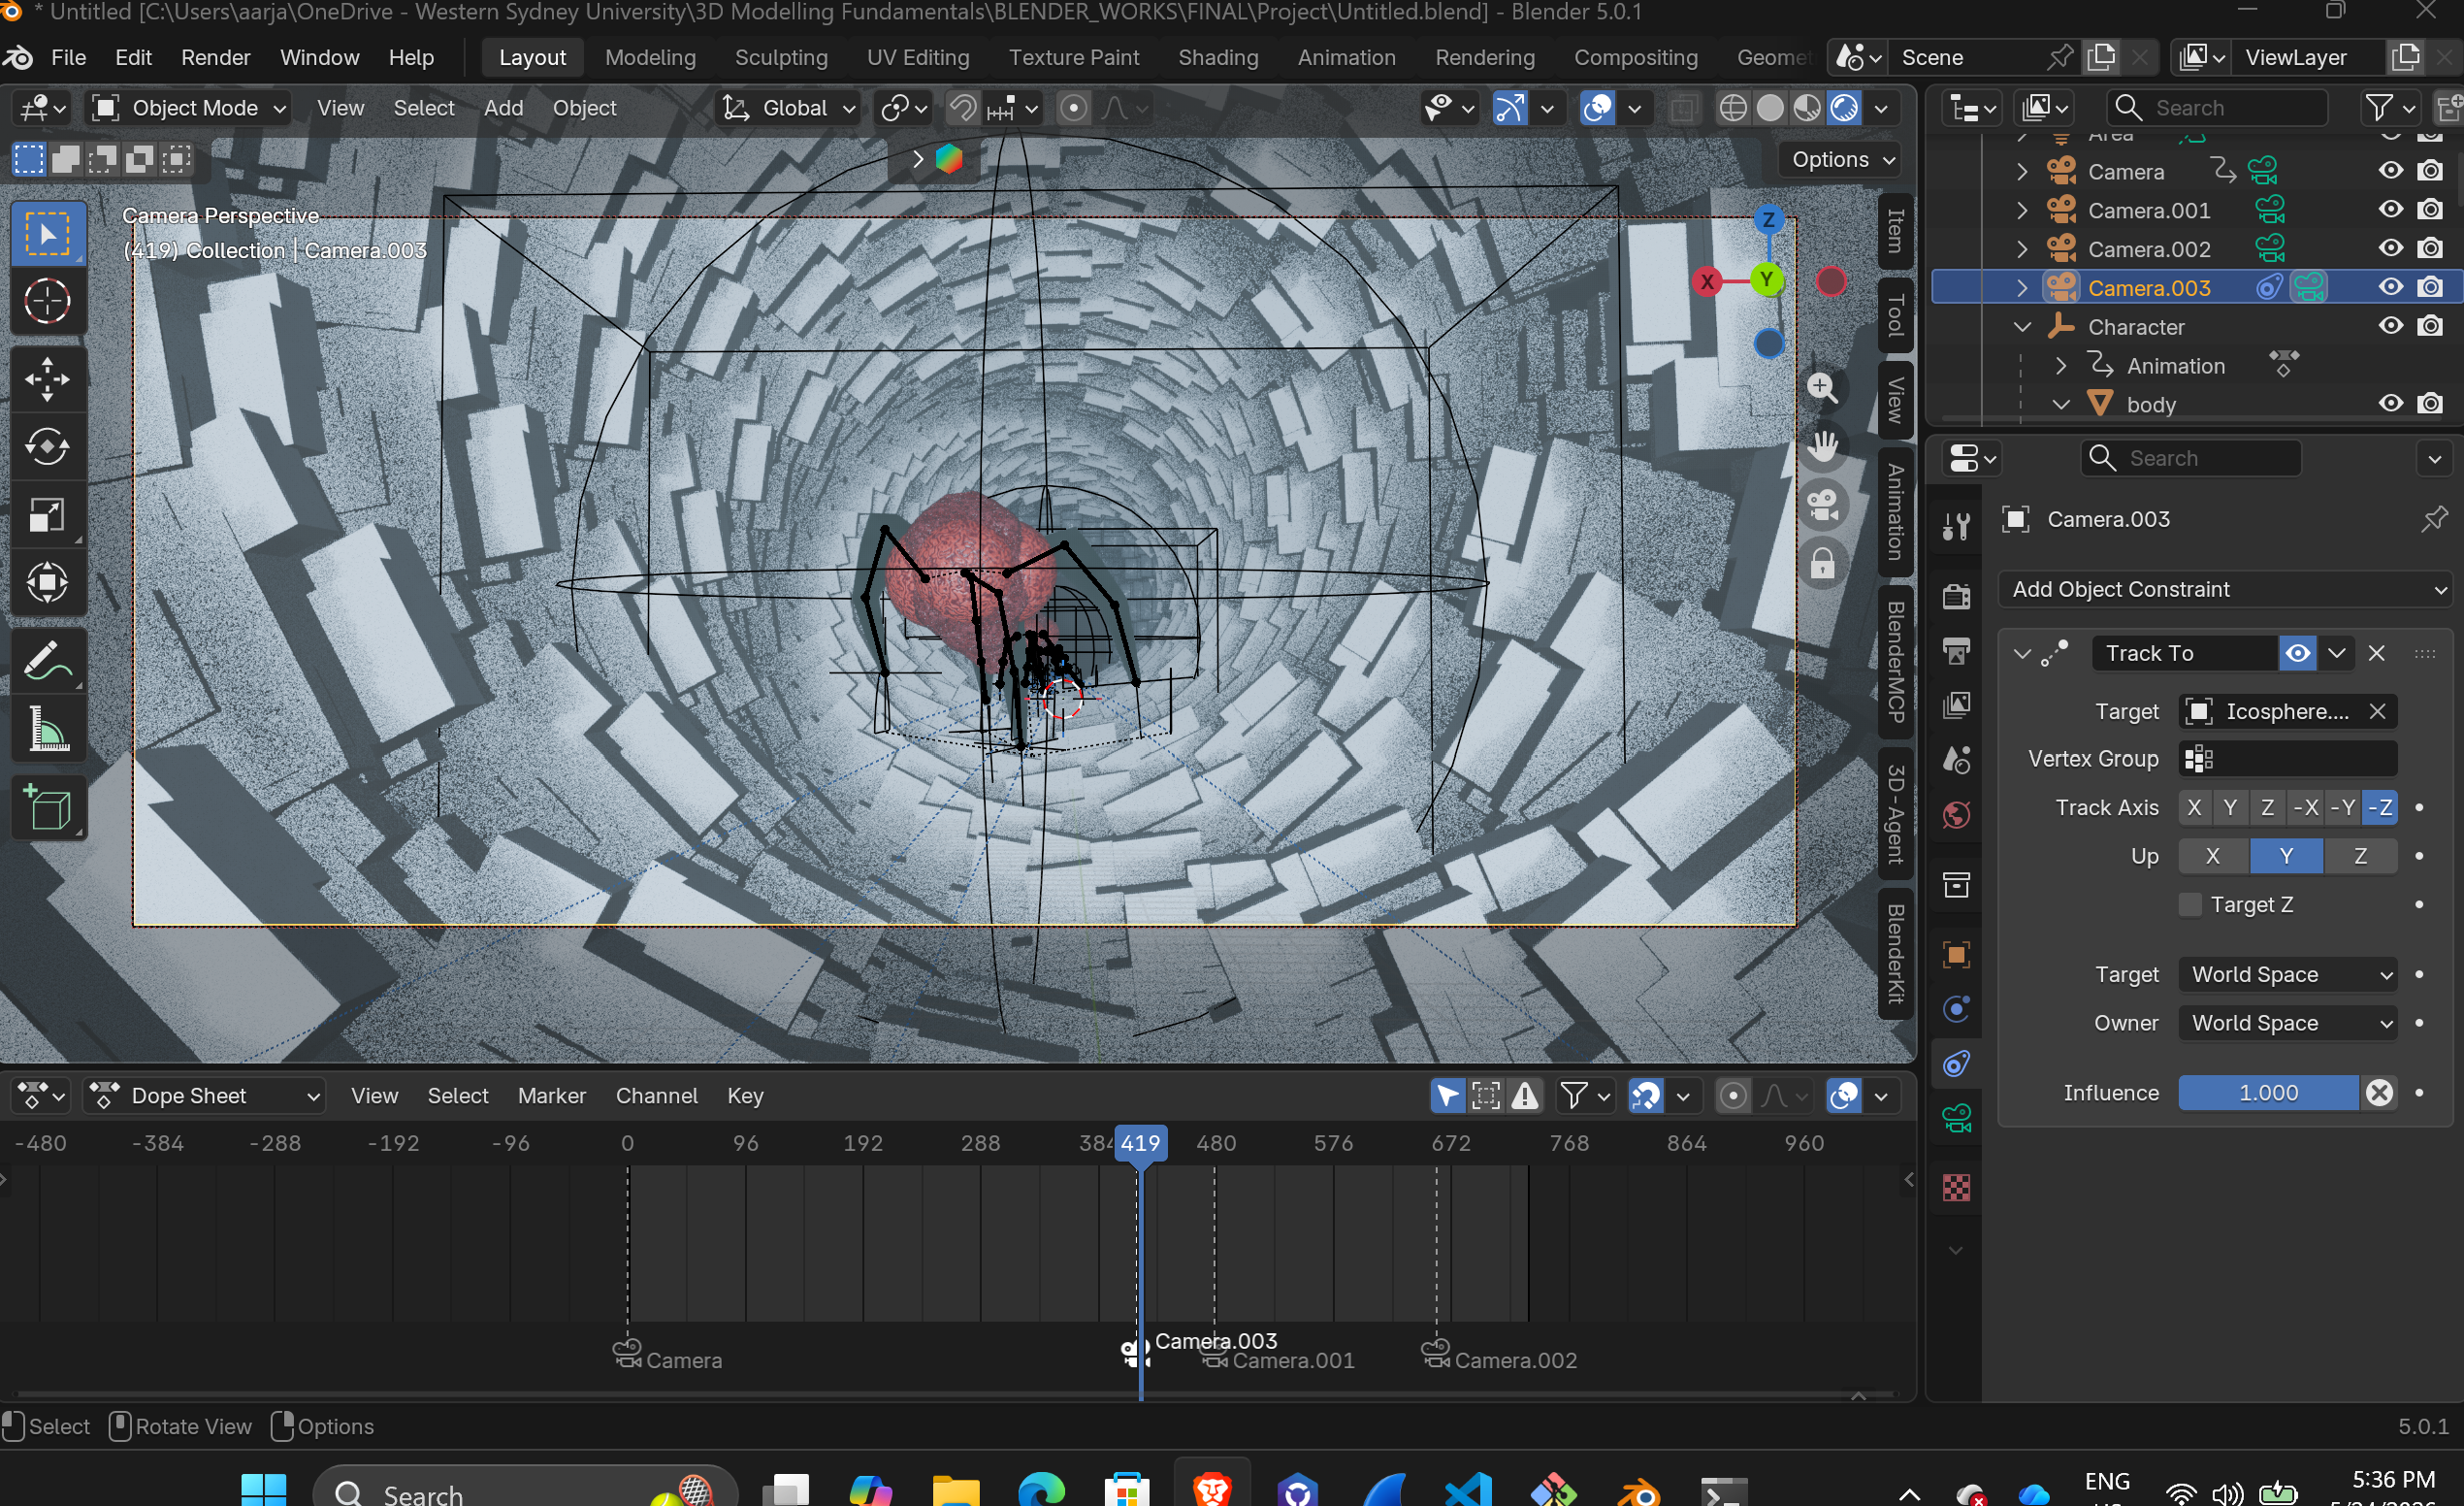Image resolution: width=2464 pixels, height=1506 pixels.
Task: Open the Tool properties tab
Action: click(1956, 526)
